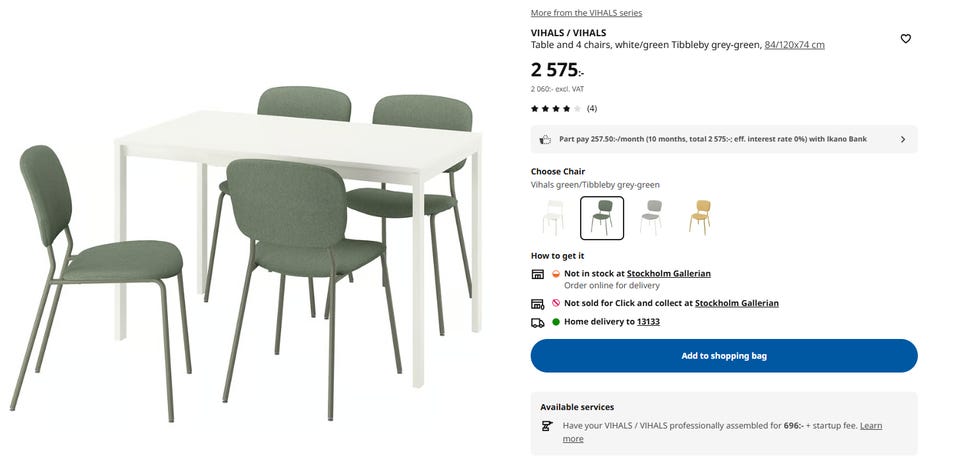
Task: Open More from the VIHALS series
Action: click(587, 13)
